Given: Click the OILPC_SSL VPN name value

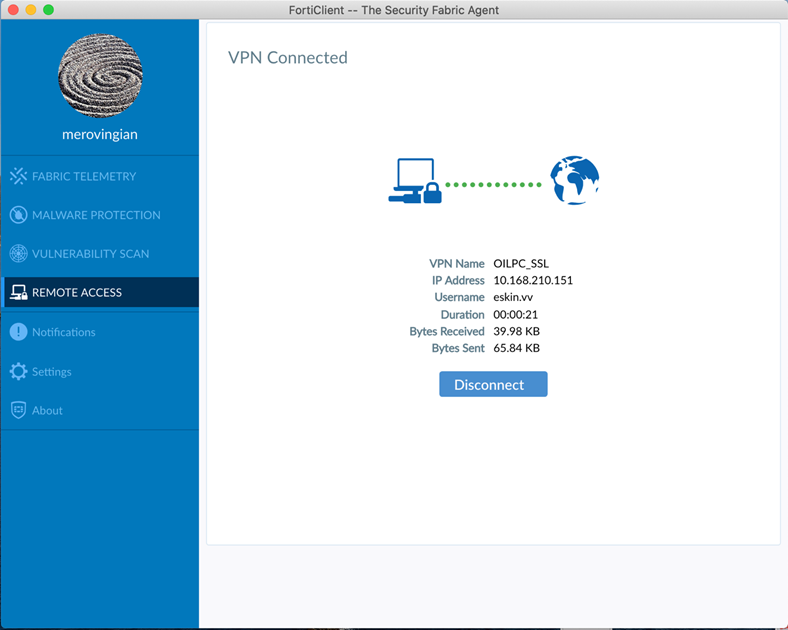Looking at the screenshot, I should pos(521,263).
